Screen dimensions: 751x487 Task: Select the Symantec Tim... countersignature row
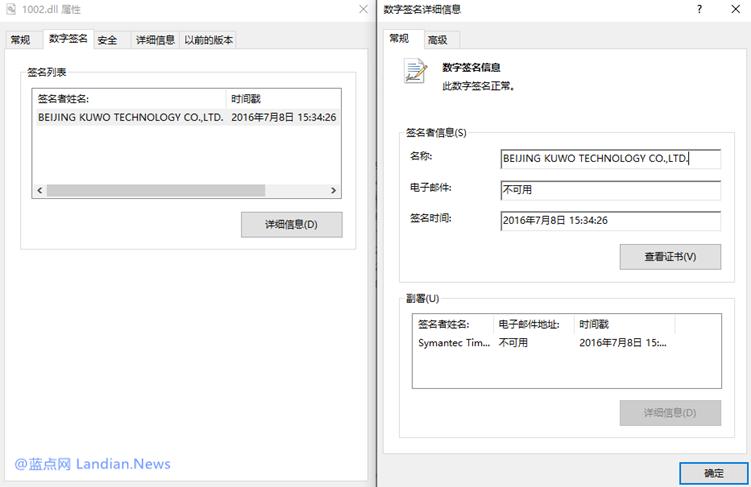tap(542, 343)
